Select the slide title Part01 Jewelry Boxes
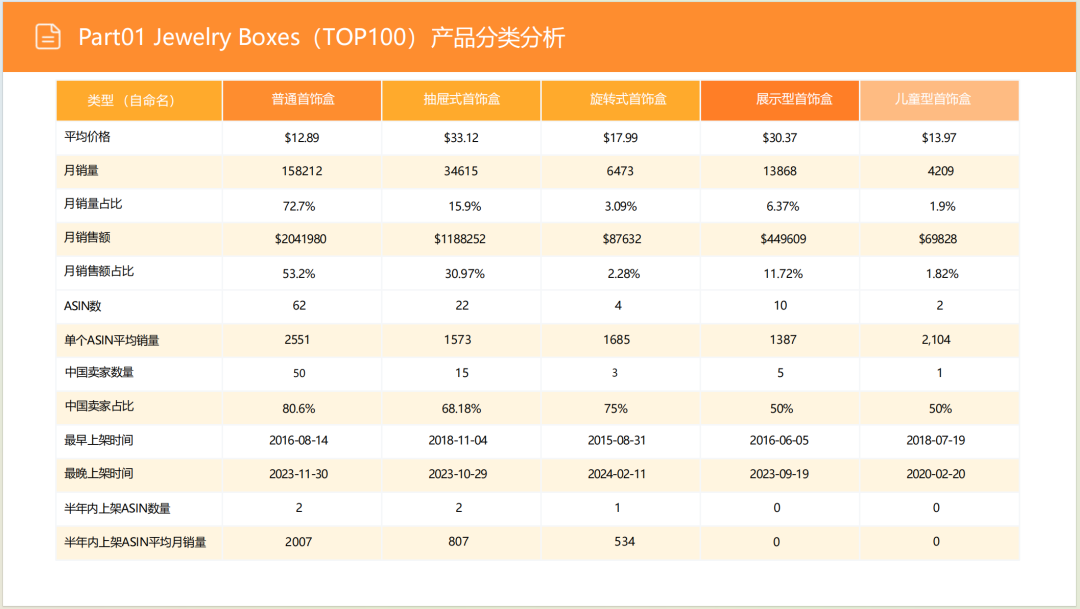The height and width of the screenshot is (609, 1080). point(189,37)
